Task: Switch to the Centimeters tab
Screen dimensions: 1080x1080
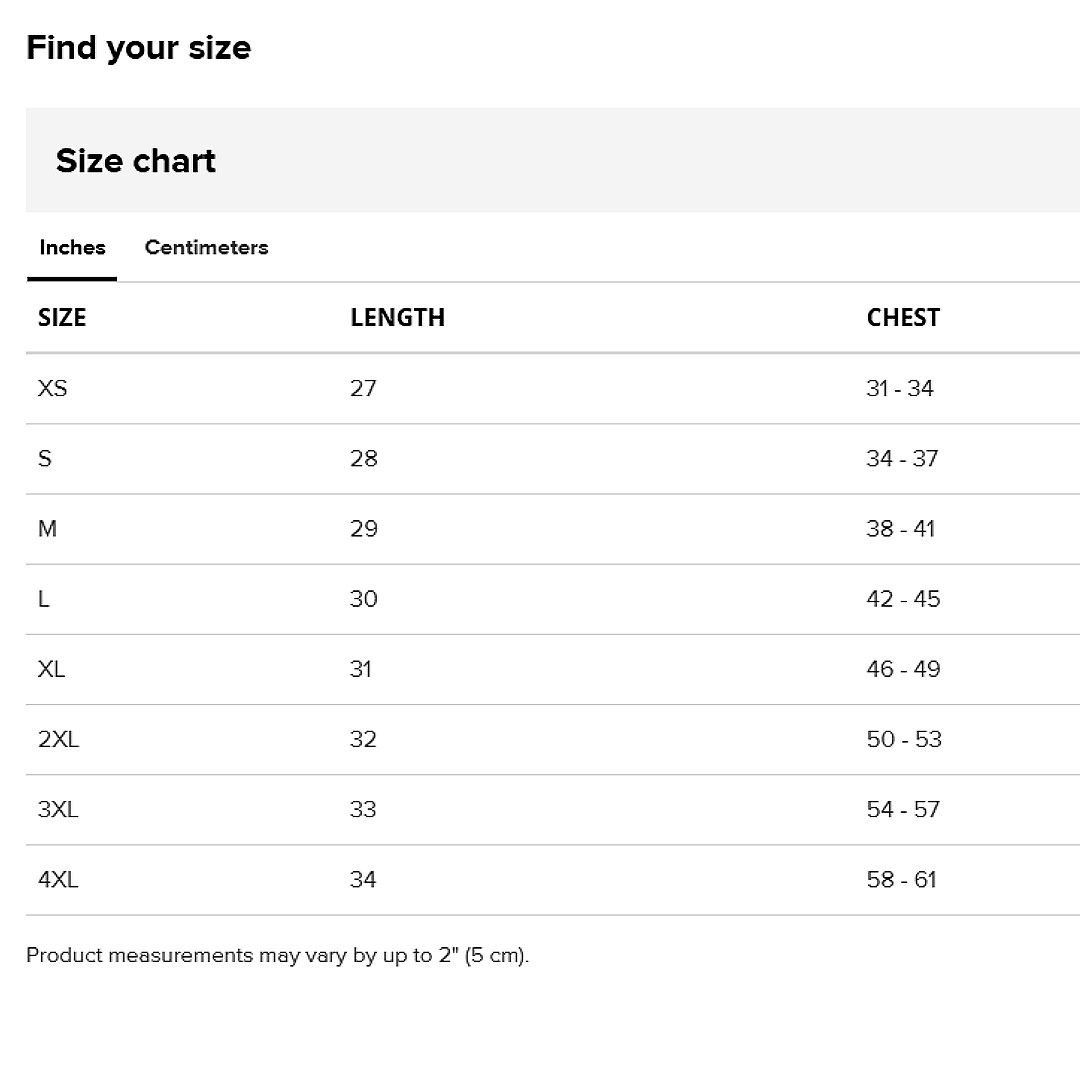Action: pyautogui.click(x=206, y=248)
